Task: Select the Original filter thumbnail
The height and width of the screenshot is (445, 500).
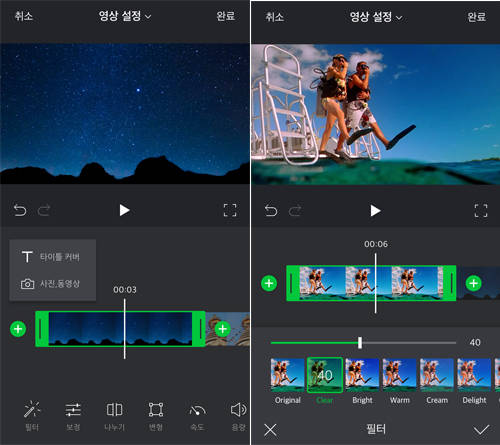Action: tap(287, 375)
